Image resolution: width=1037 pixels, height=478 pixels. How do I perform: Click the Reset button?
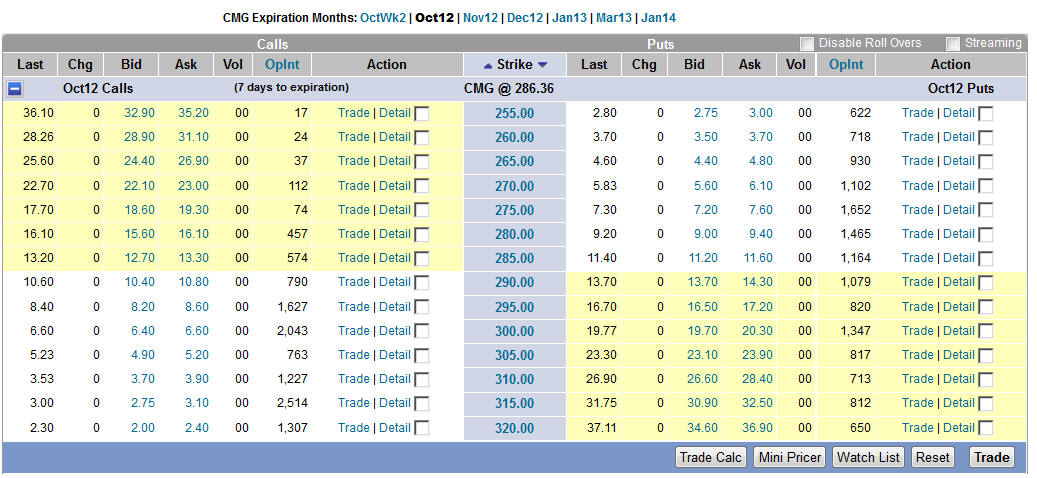[932, 457]
